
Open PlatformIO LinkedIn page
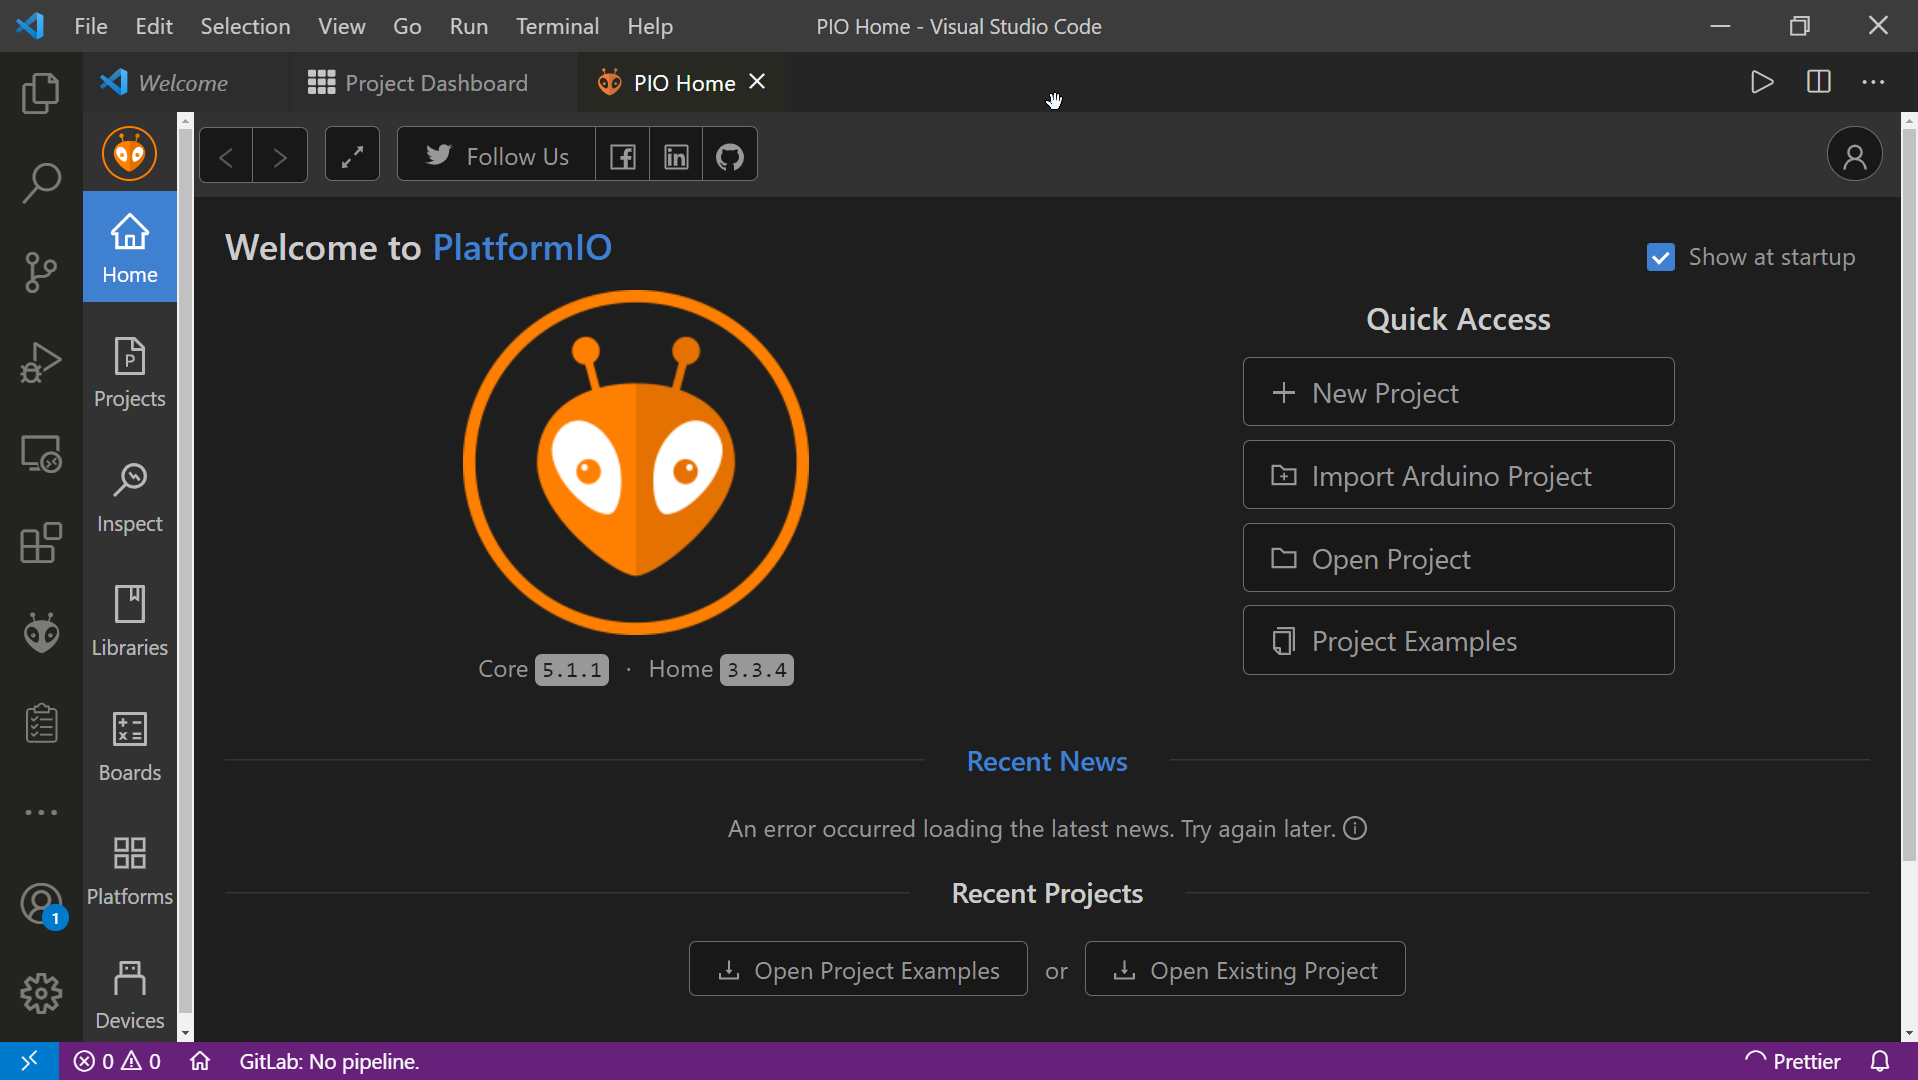pos(676,156)
